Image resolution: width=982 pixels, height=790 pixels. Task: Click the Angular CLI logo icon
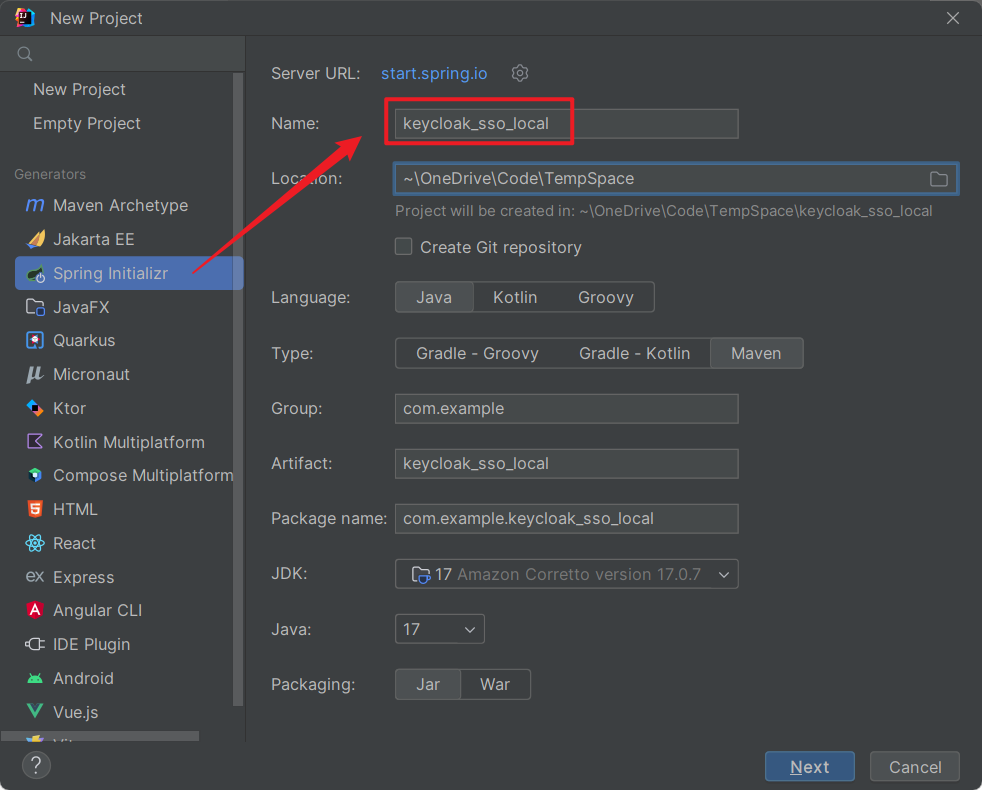(35, 610)
